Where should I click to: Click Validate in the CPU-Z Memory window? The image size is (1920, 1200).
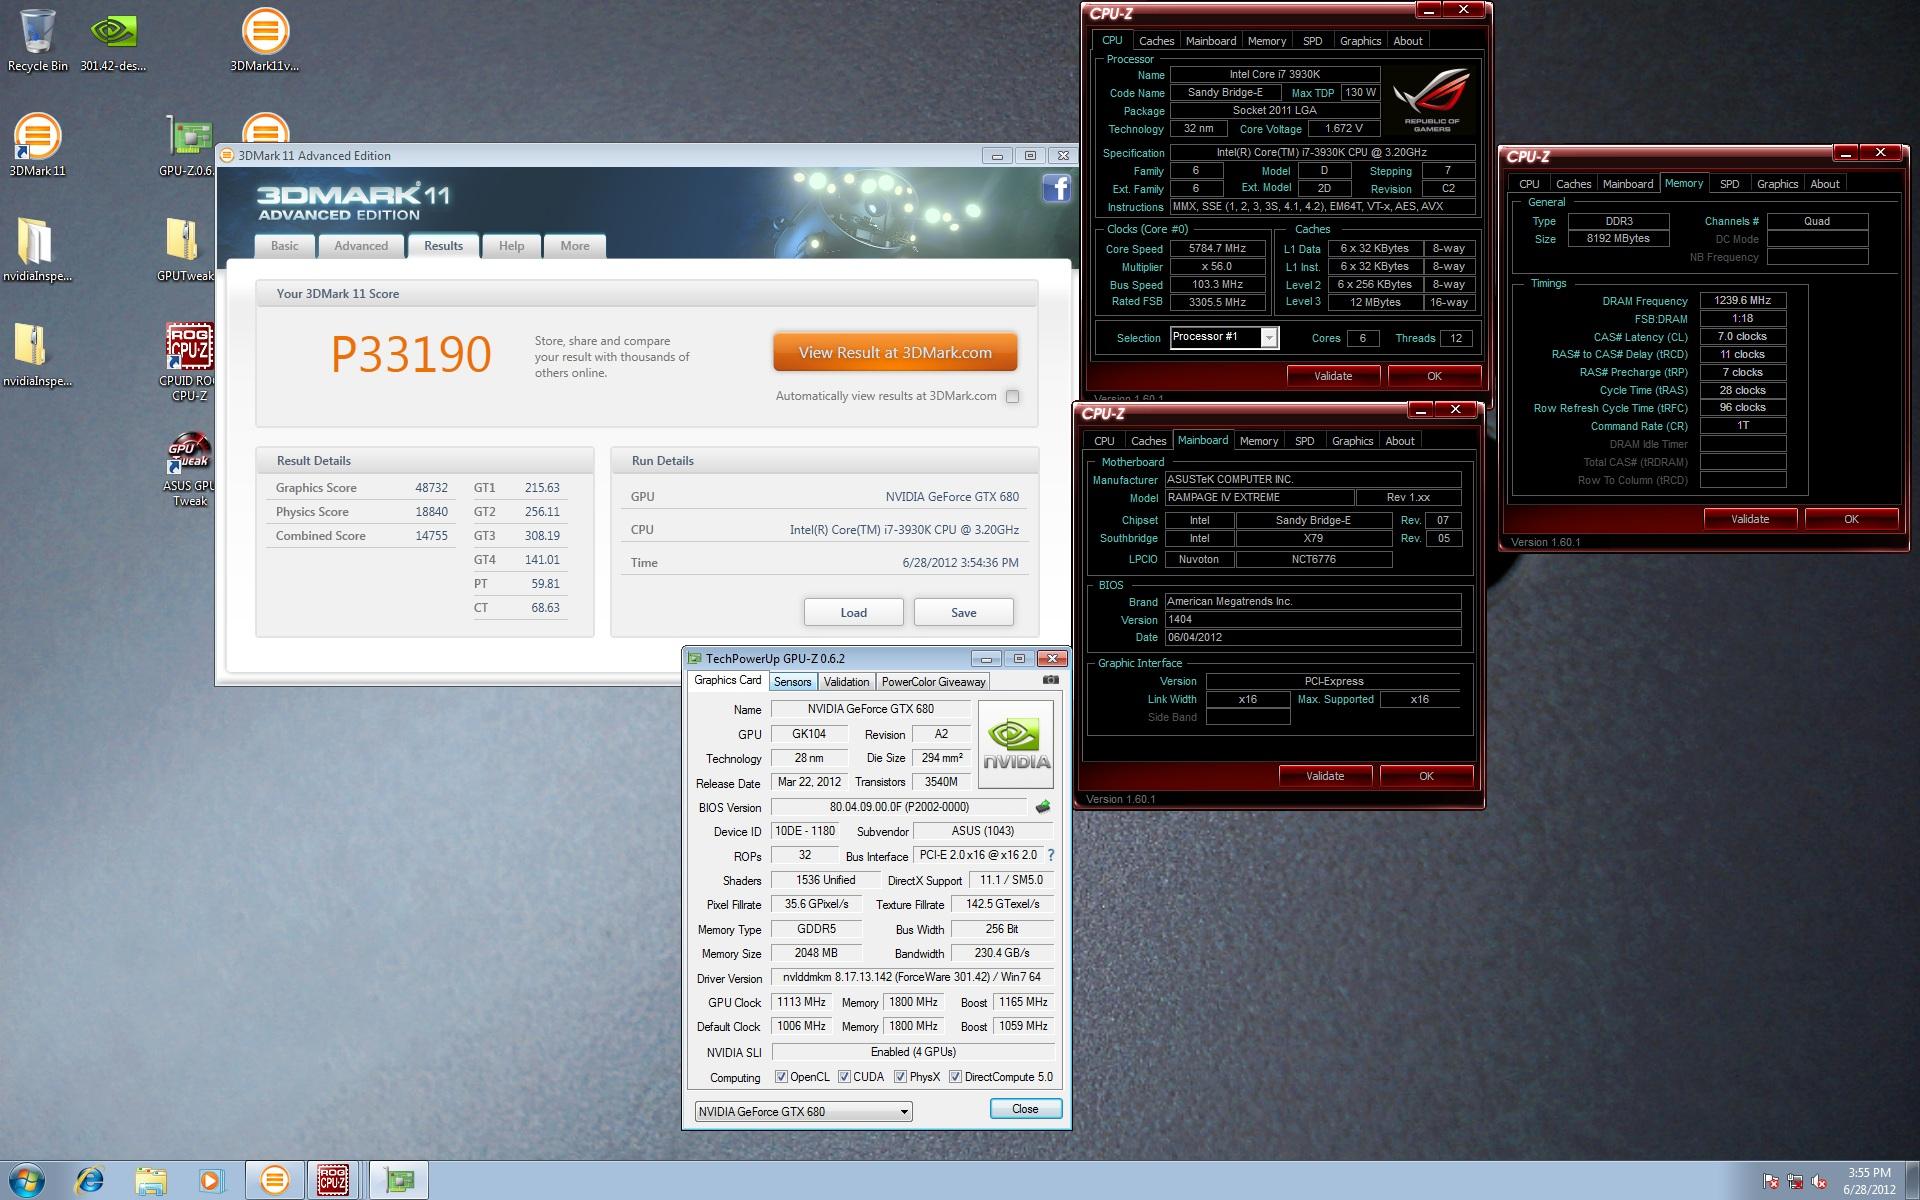(1750, 519)
